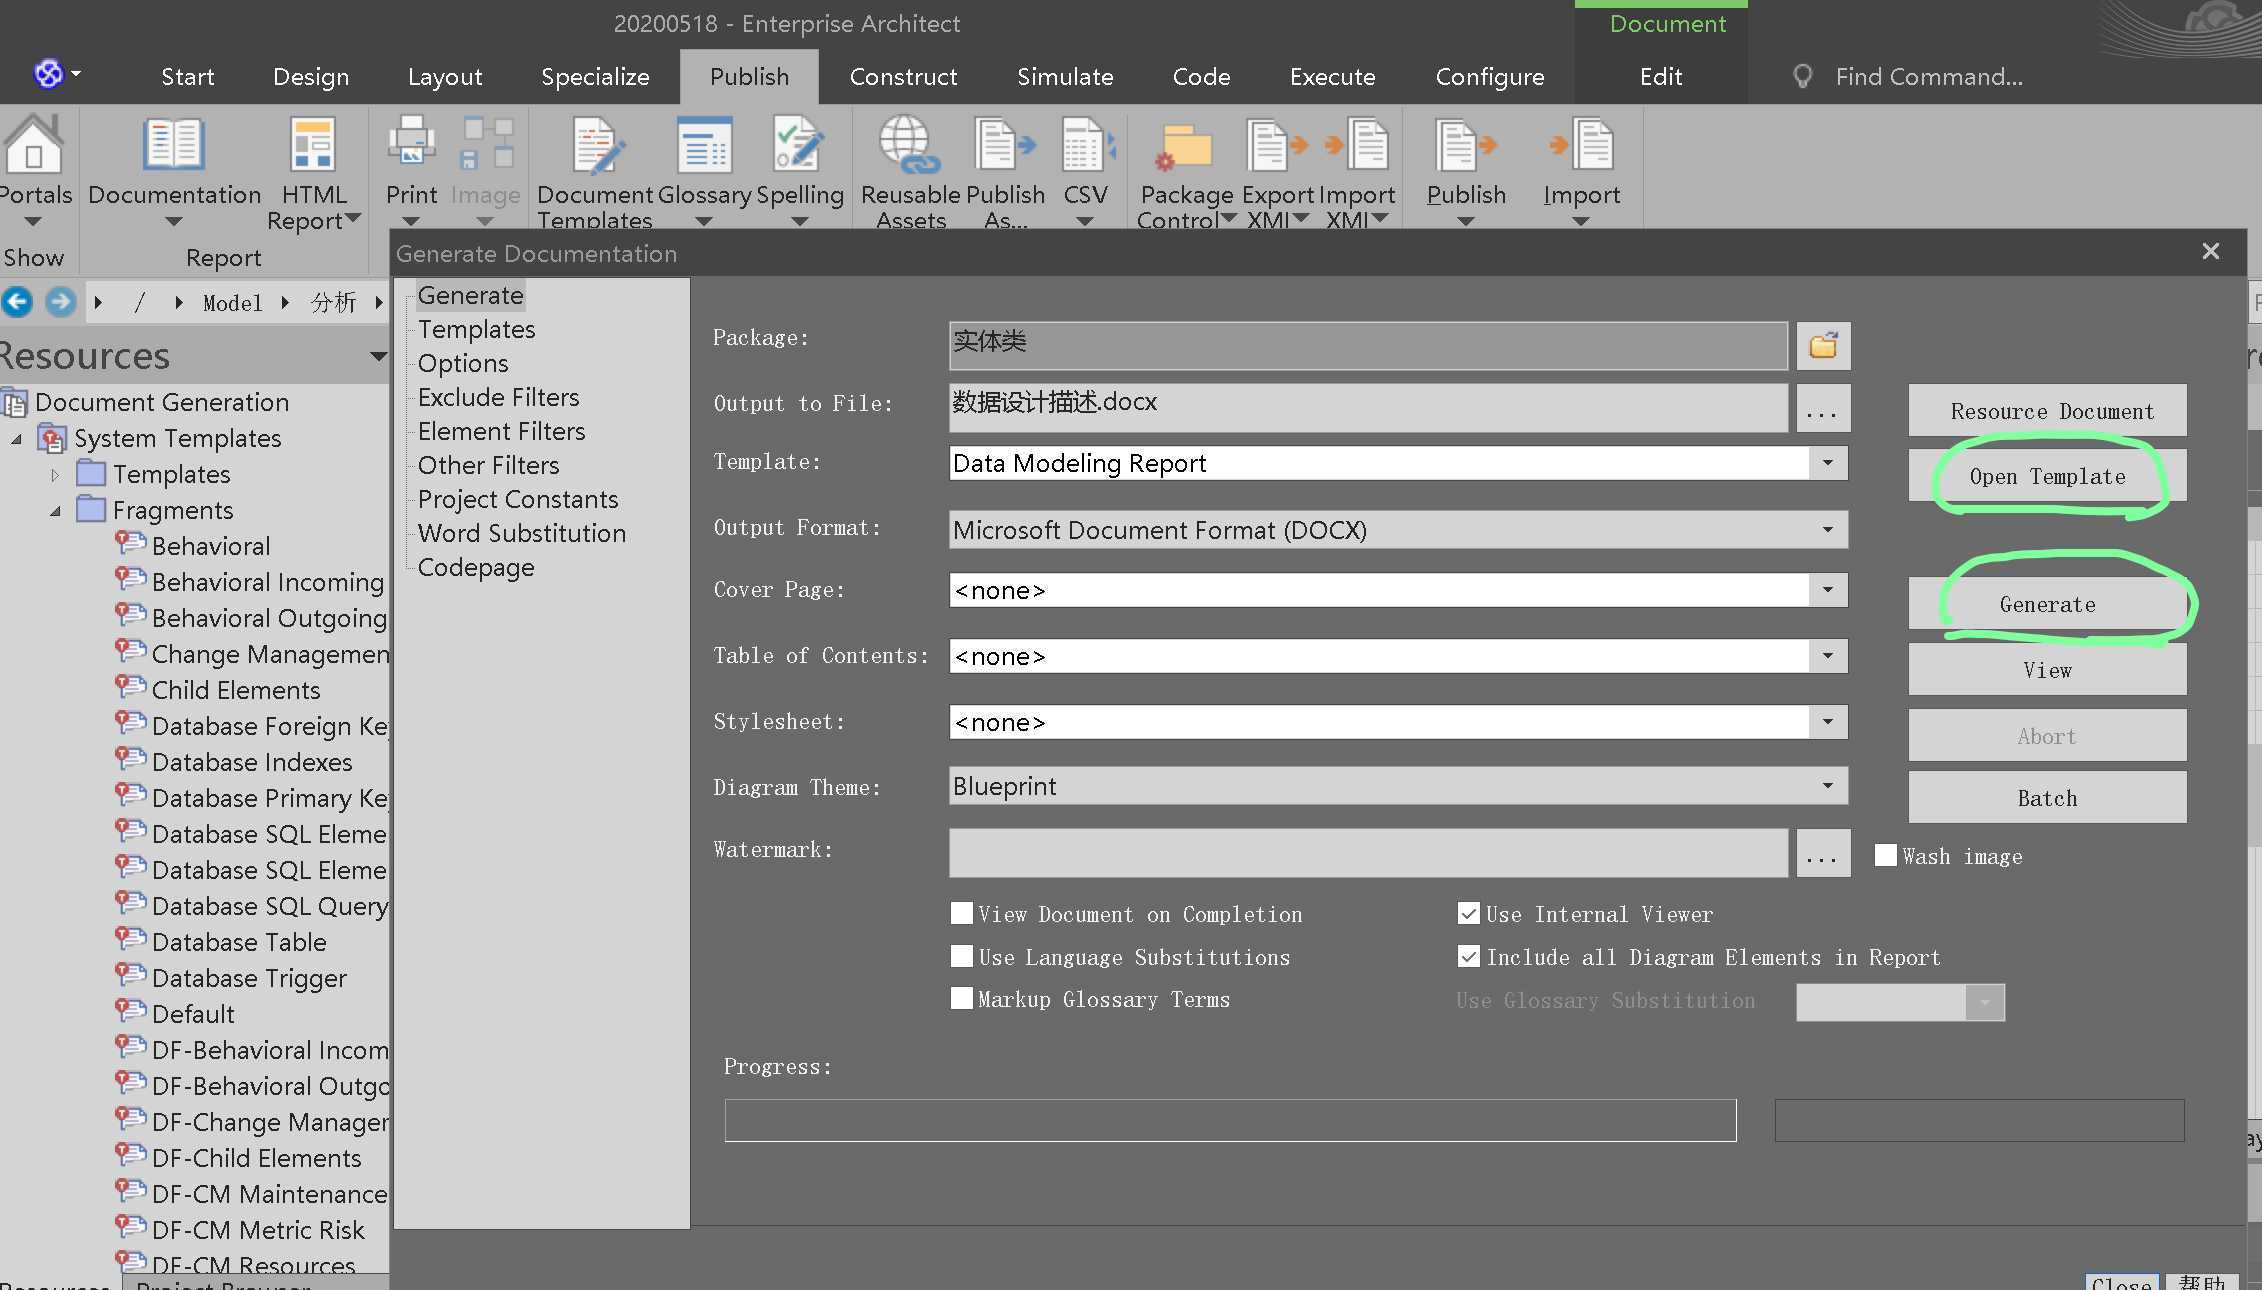2262x1290 pixels.
Task: Toggle Include all Diagram Elements in Report
Action: [1467, 956]
